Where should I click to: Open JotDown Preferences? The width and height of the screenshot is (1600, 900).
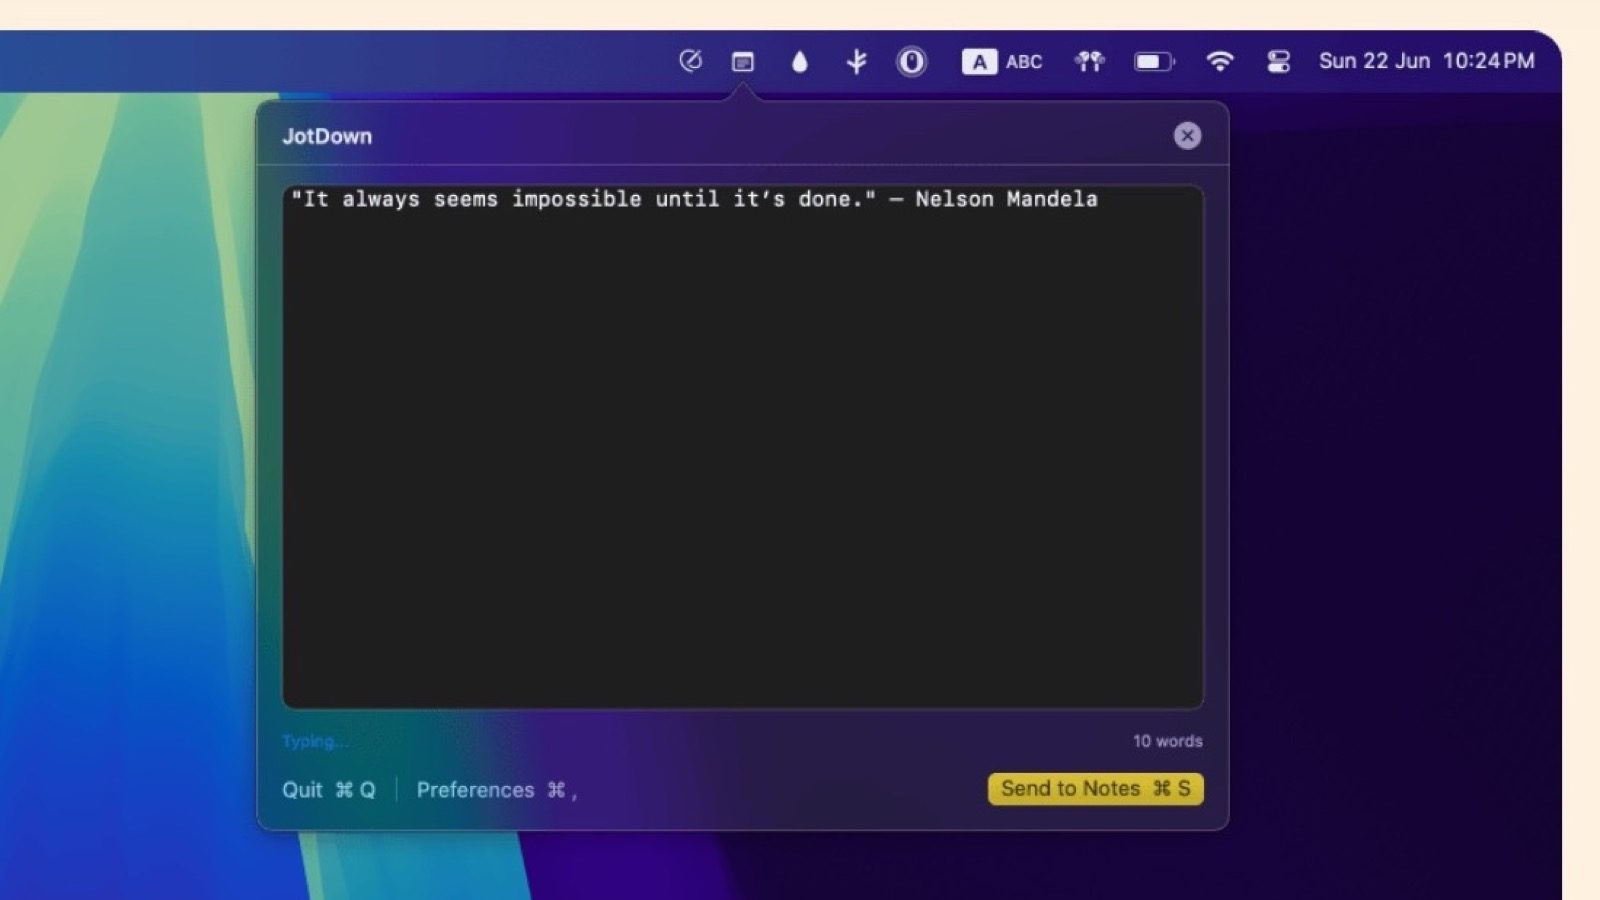coord(496,790)
